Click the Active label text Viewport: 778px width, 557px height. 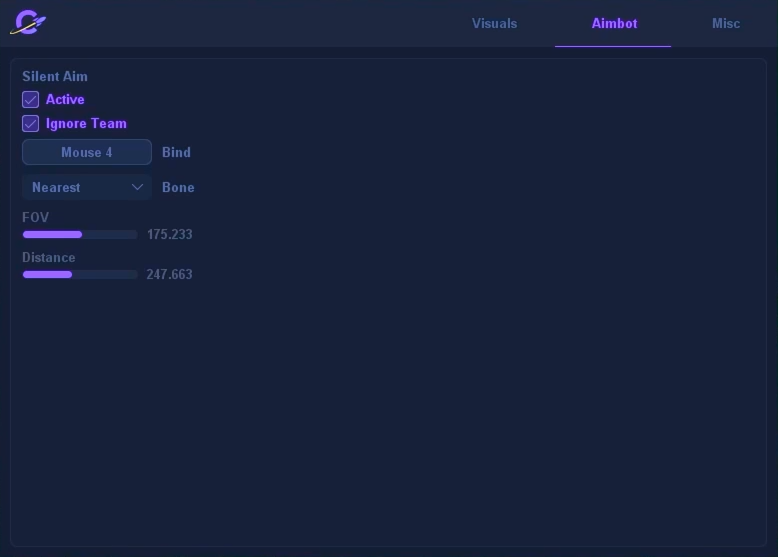(x=65, y=100)
